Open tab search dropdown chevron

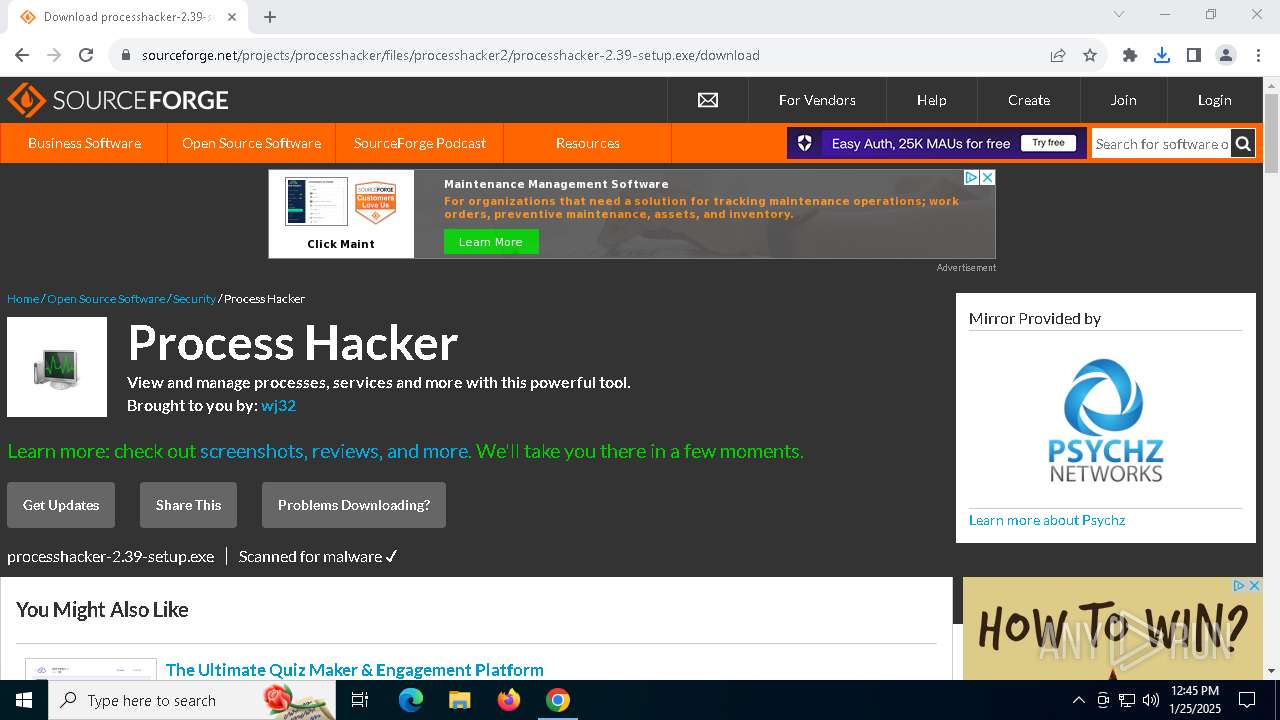(1119, 14)
